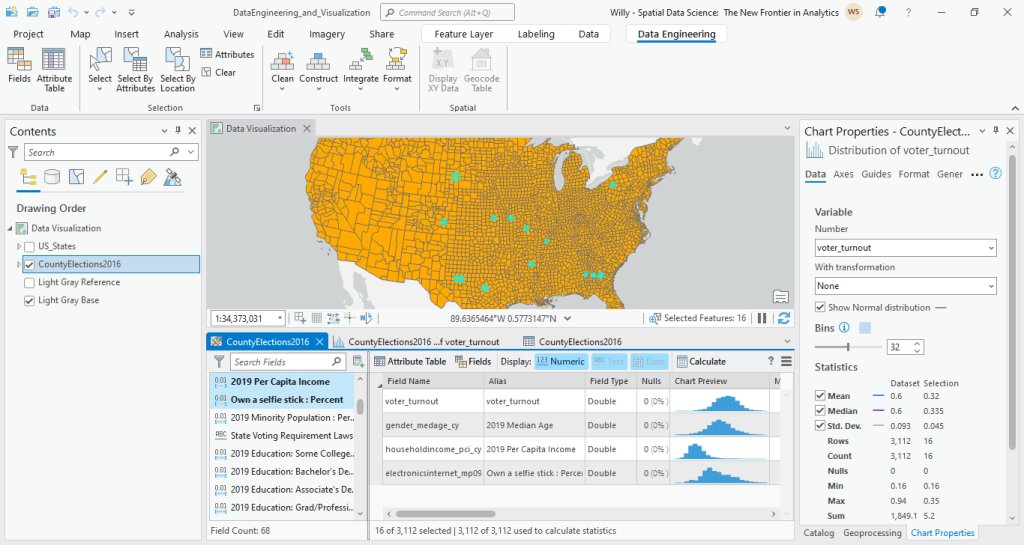Open the Clean tools menu
The width and height of the screenshot is (1024, 545).
point(282,69)
